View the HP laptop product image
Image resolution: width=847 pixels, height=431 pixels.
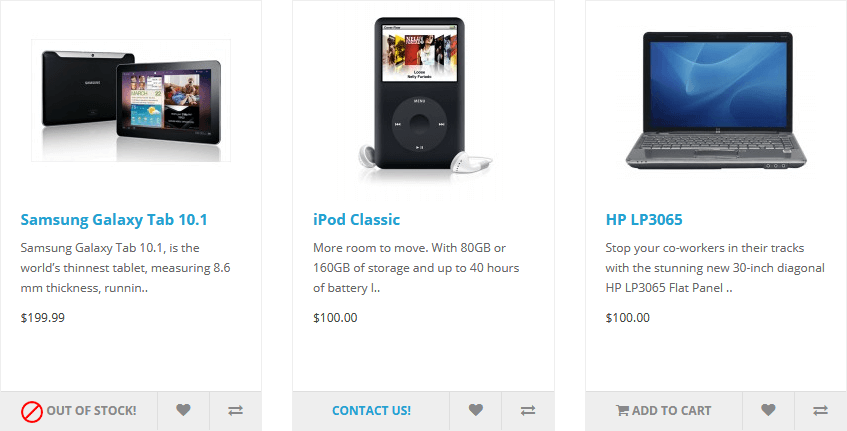(x=716, y=100)
